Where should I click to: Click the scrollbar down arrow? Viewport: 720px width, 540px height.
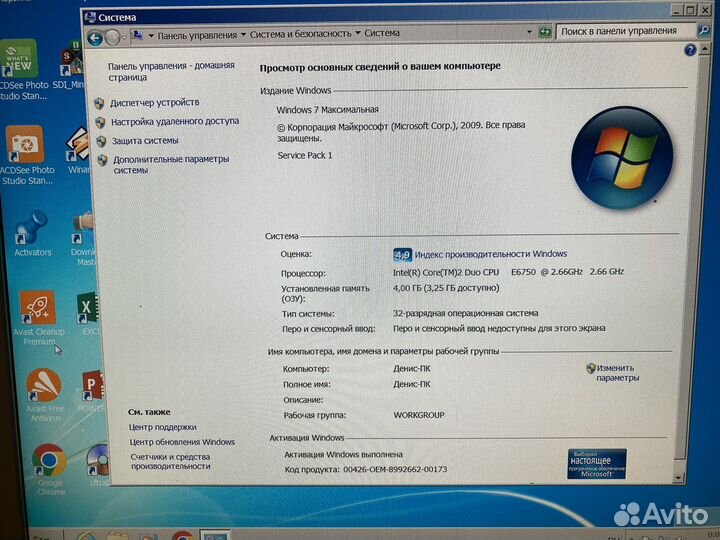tap(679, 478)
